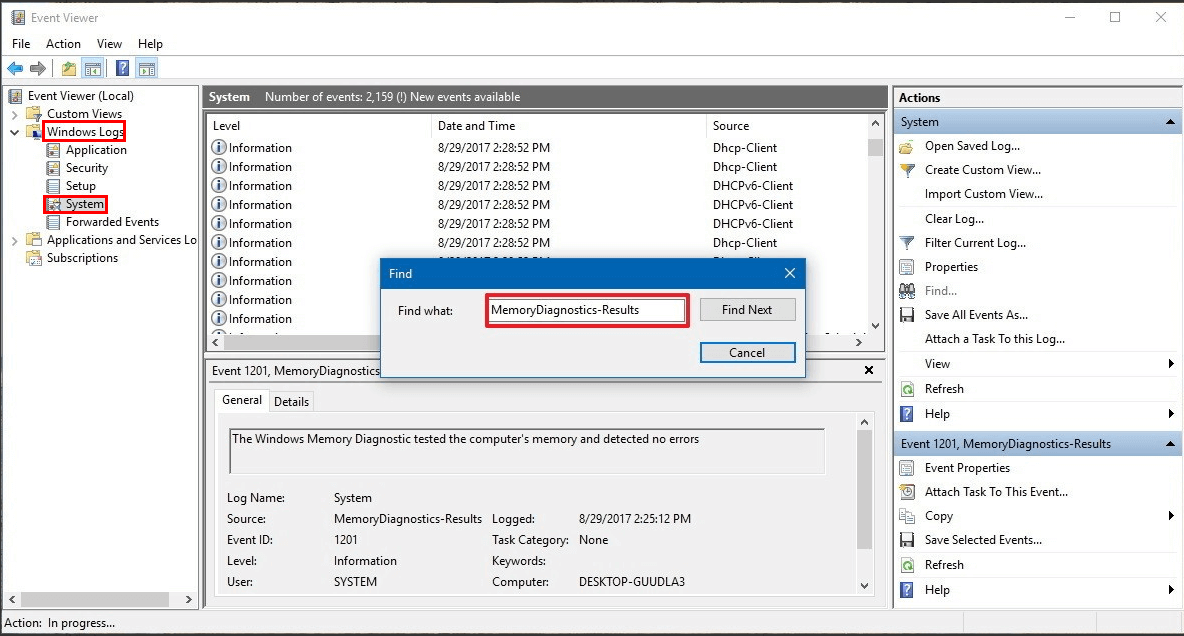Open the Application log in the tree
Viewport: 1184px width, 636px height.
(x=95, y=150)
